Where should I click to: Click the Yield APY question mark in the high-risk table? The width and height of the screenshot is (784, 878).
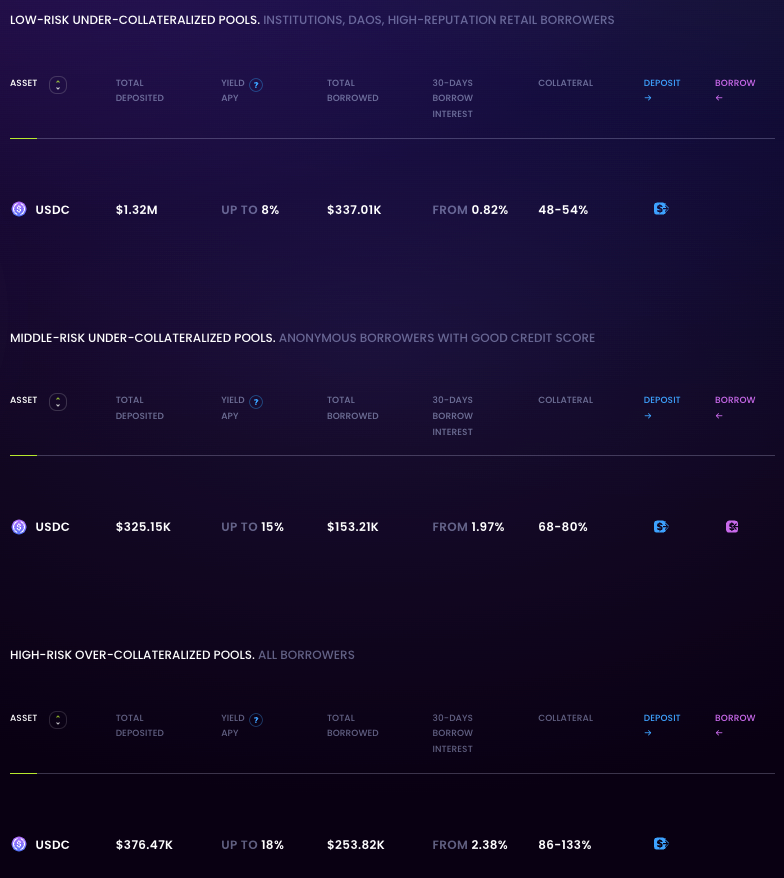click(x=256, y=720)
